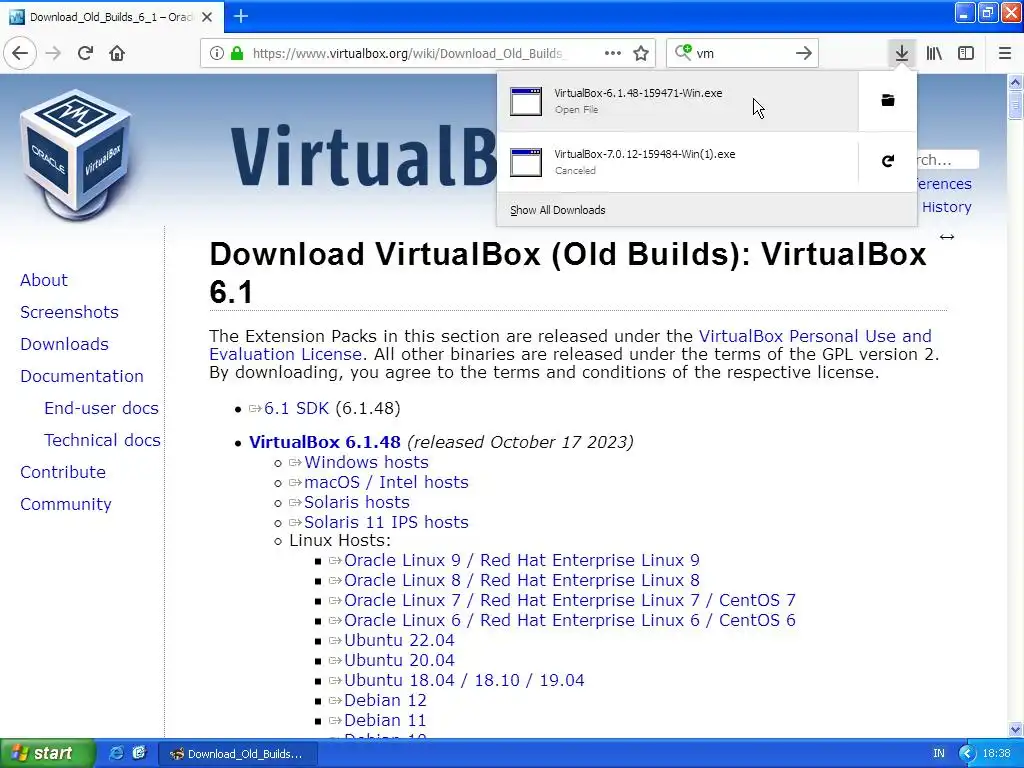Viewport: 1024px width, 768px height.
Task: Open the Library toolbar button
Action: click(934, 53)
